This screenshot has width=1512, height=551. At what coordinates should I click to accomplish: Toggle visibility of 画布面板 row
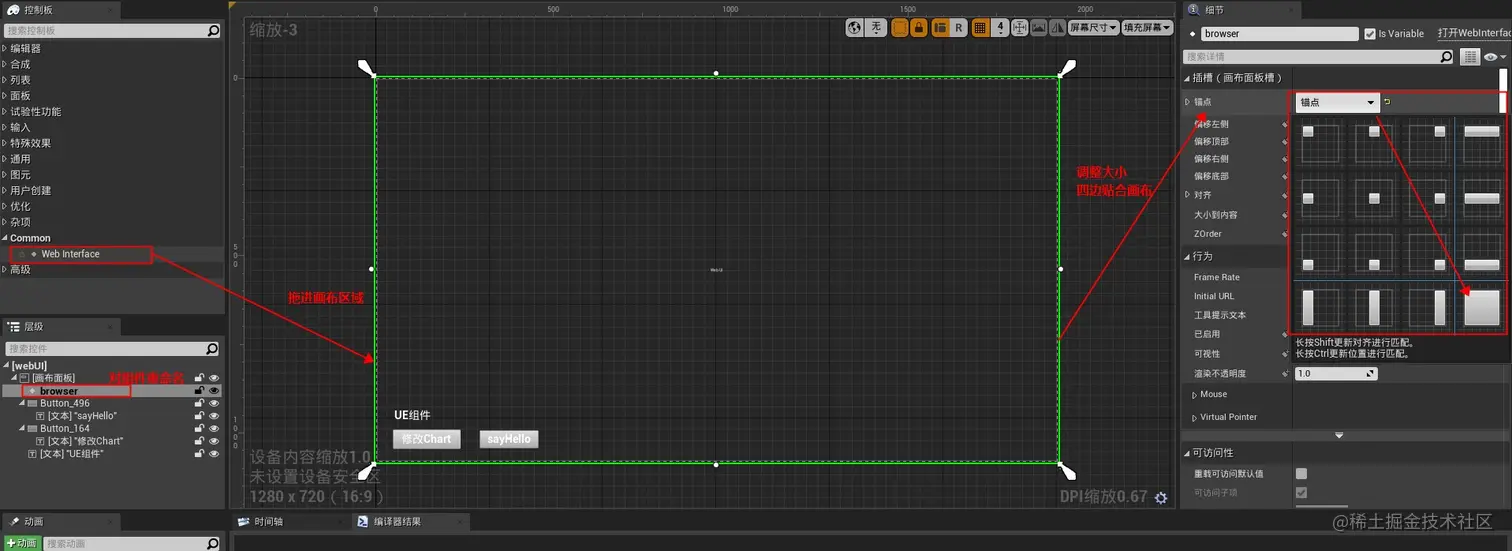[214, 378]
